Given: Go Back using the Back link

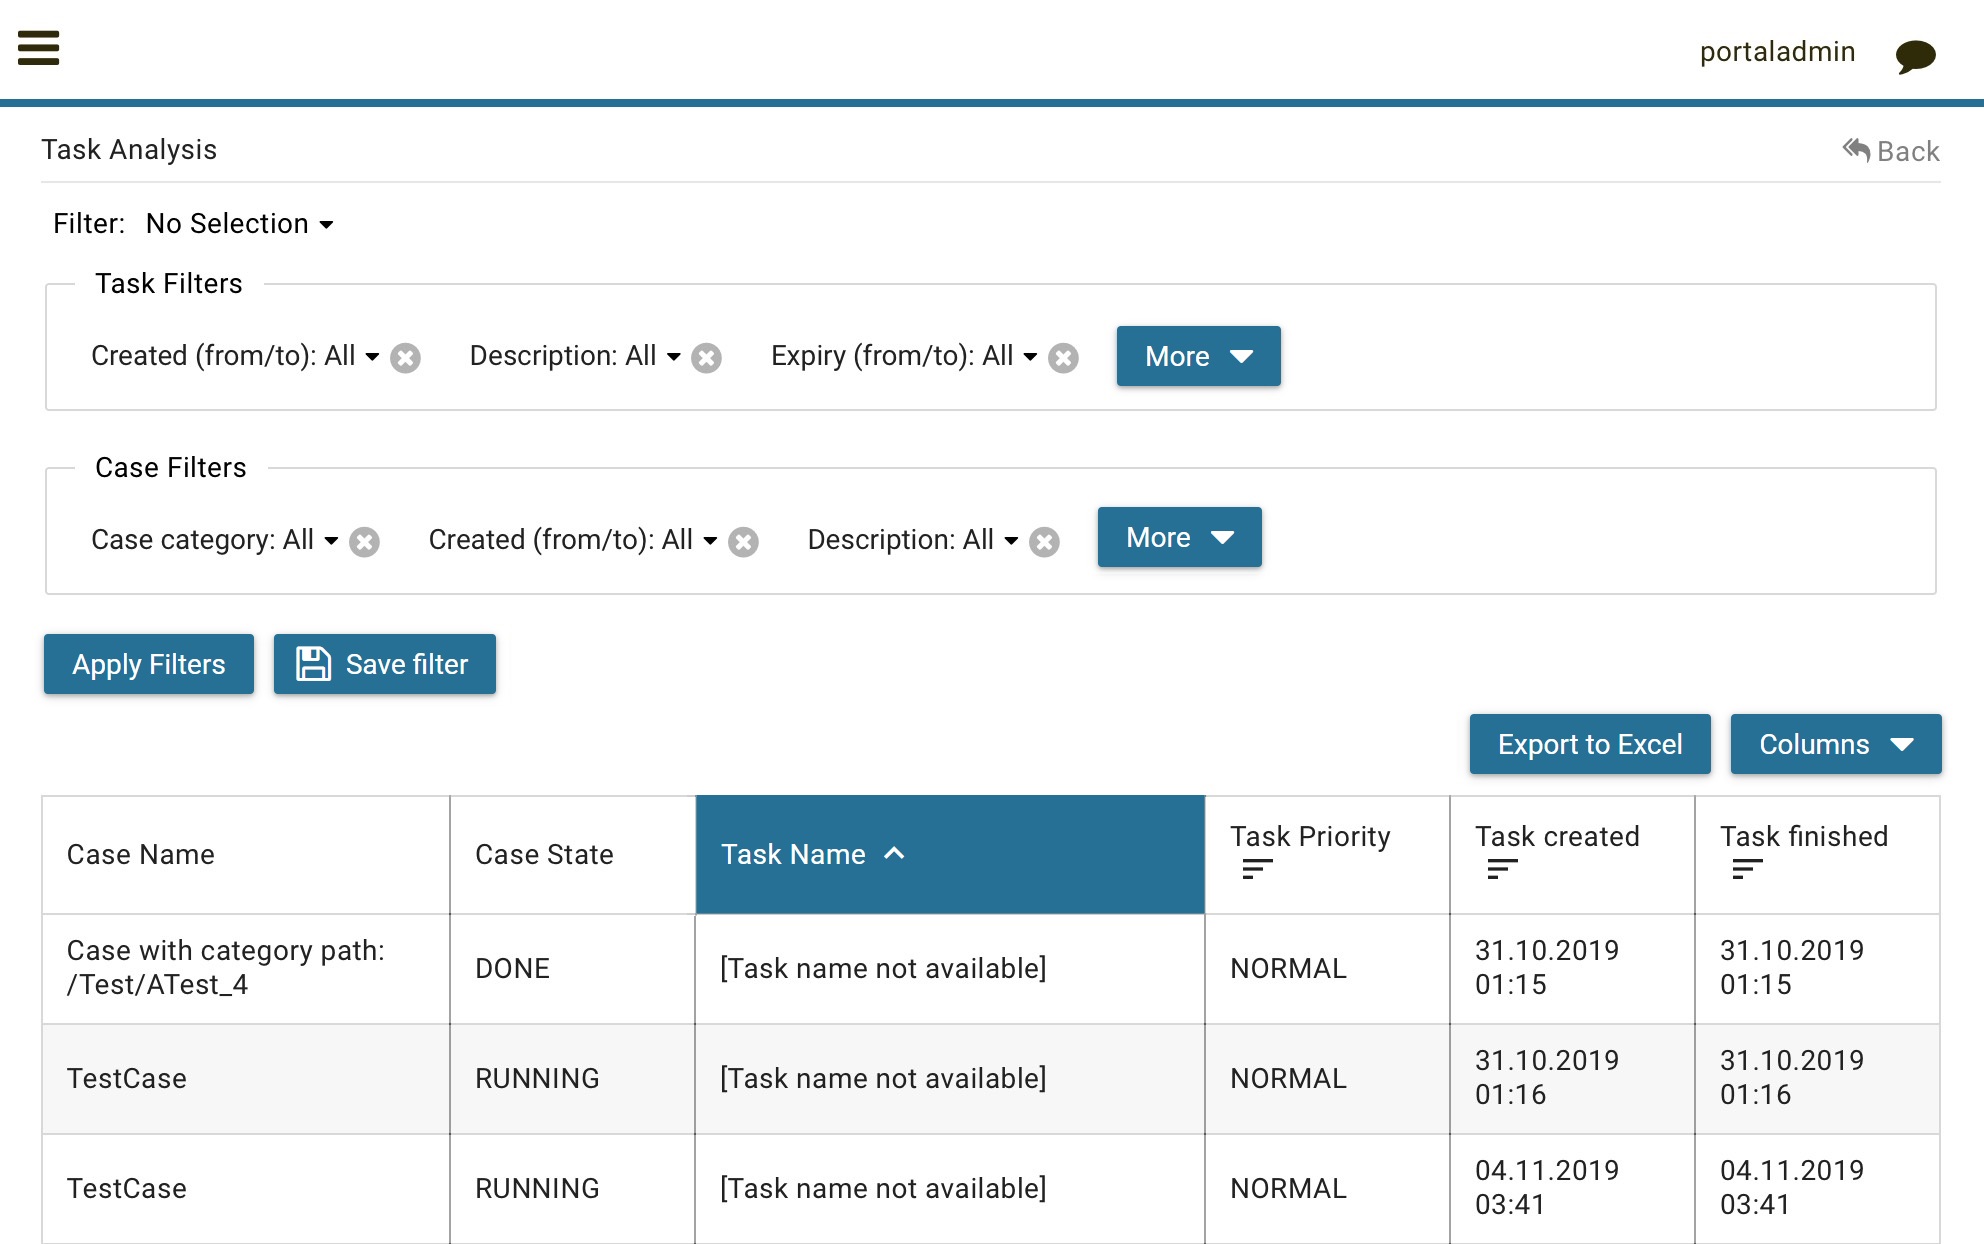Looking at the screenshot, I should [1891, 151].
